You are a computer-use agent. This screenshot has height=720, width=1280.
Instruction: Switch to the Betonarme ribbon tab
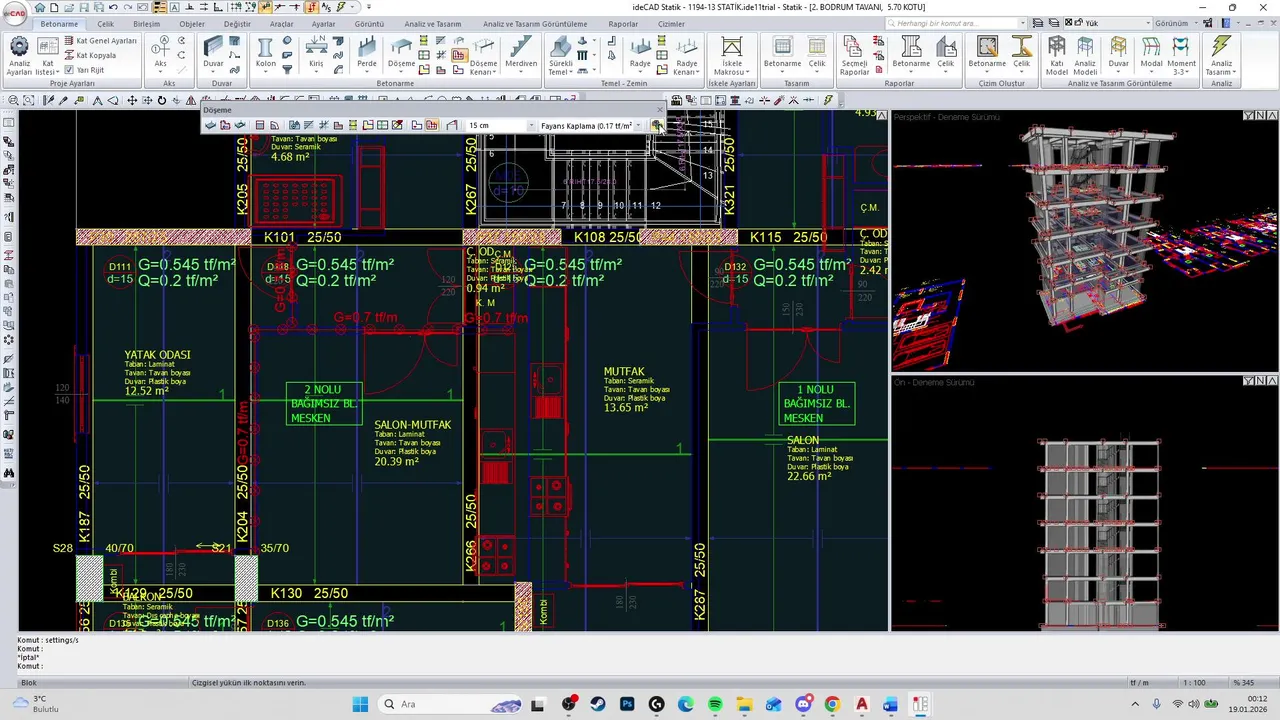tap(59, 24)
